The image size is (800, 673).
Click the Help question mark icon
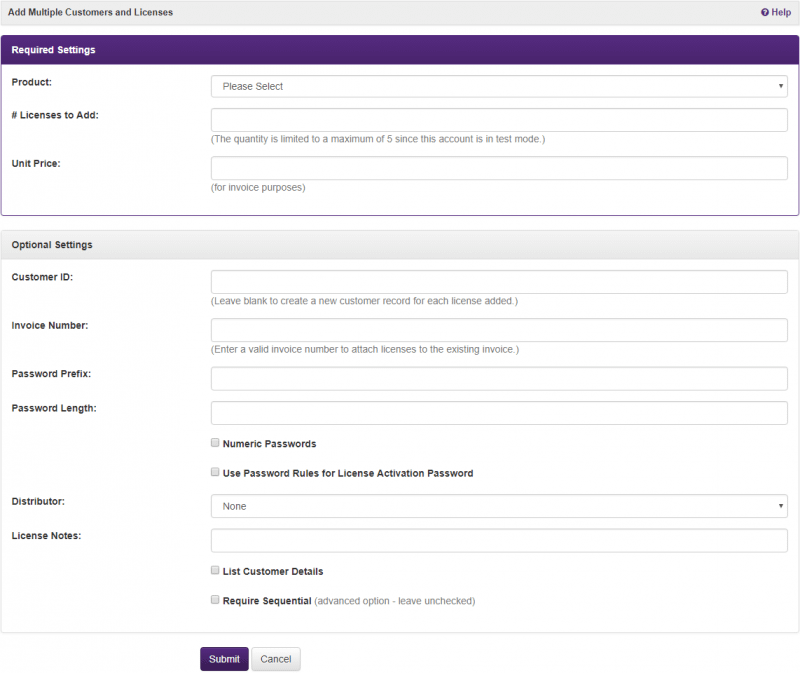pyautogui.click(x=765, y=12)
